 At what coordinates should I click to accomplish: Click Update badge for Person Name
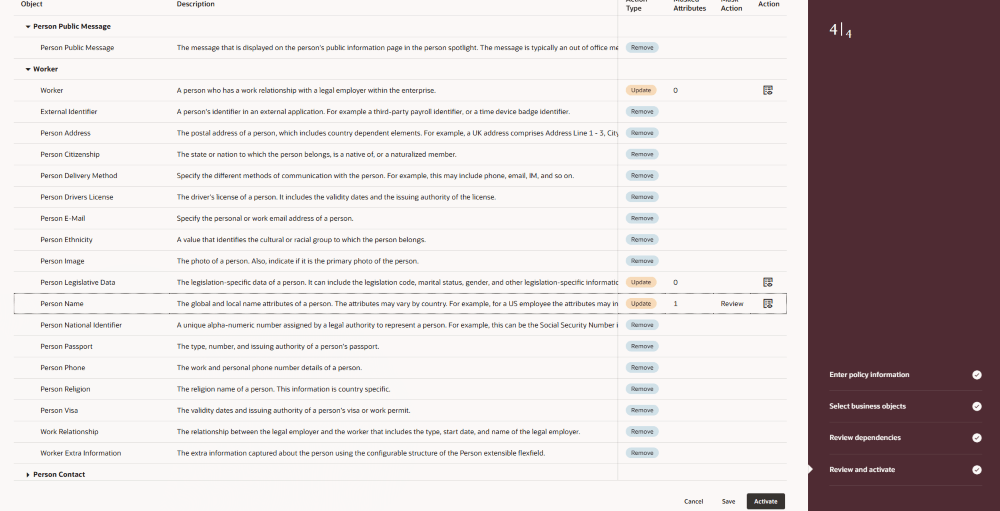tap(640, 304)
